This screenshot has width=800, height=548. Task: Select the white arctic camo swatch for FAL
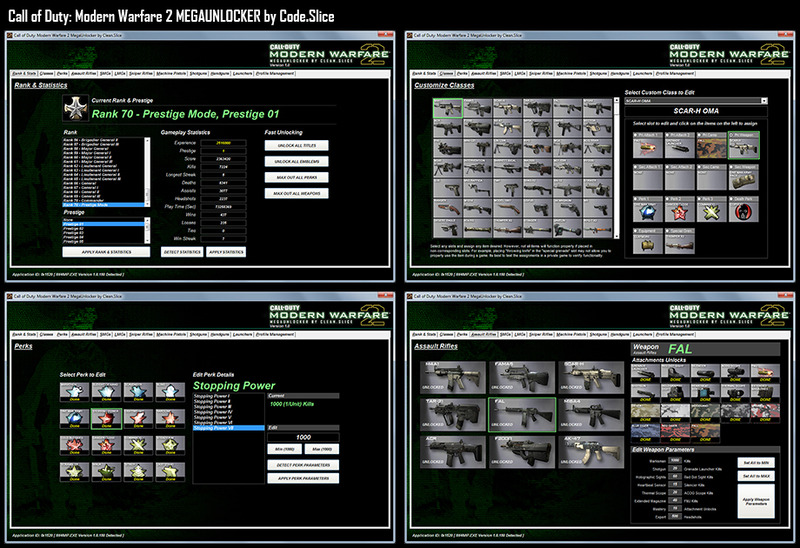[676, 413]
